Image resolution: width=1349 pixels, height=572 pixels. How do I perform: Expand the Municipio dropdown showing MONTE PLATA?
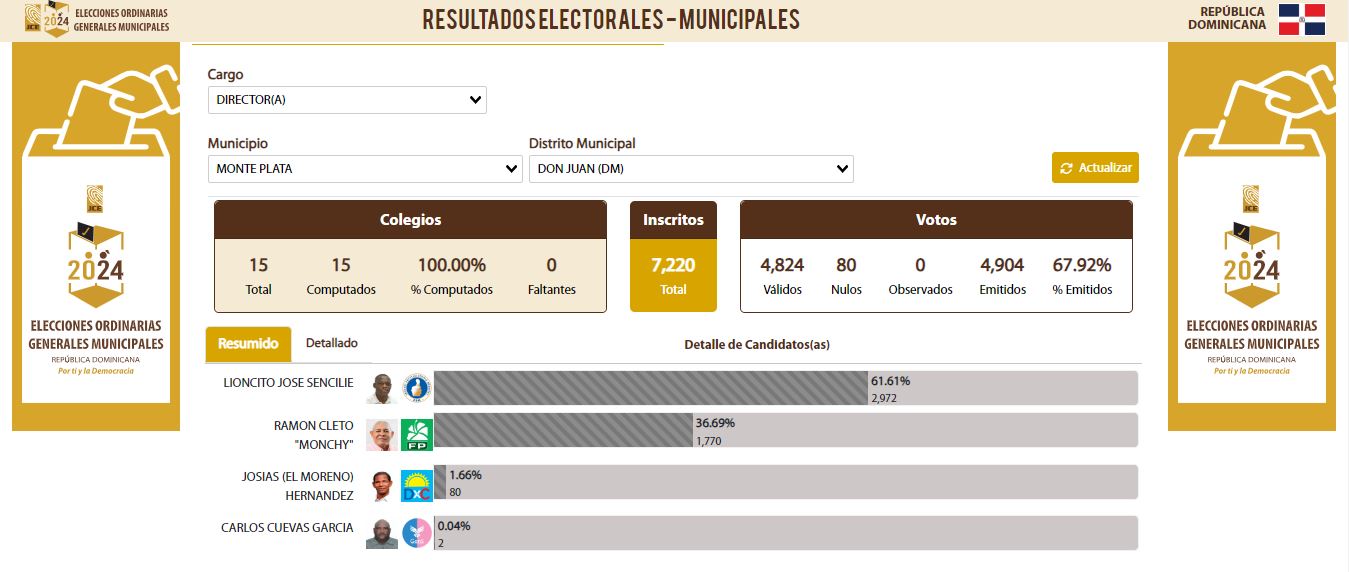click(x=365, y=169)
